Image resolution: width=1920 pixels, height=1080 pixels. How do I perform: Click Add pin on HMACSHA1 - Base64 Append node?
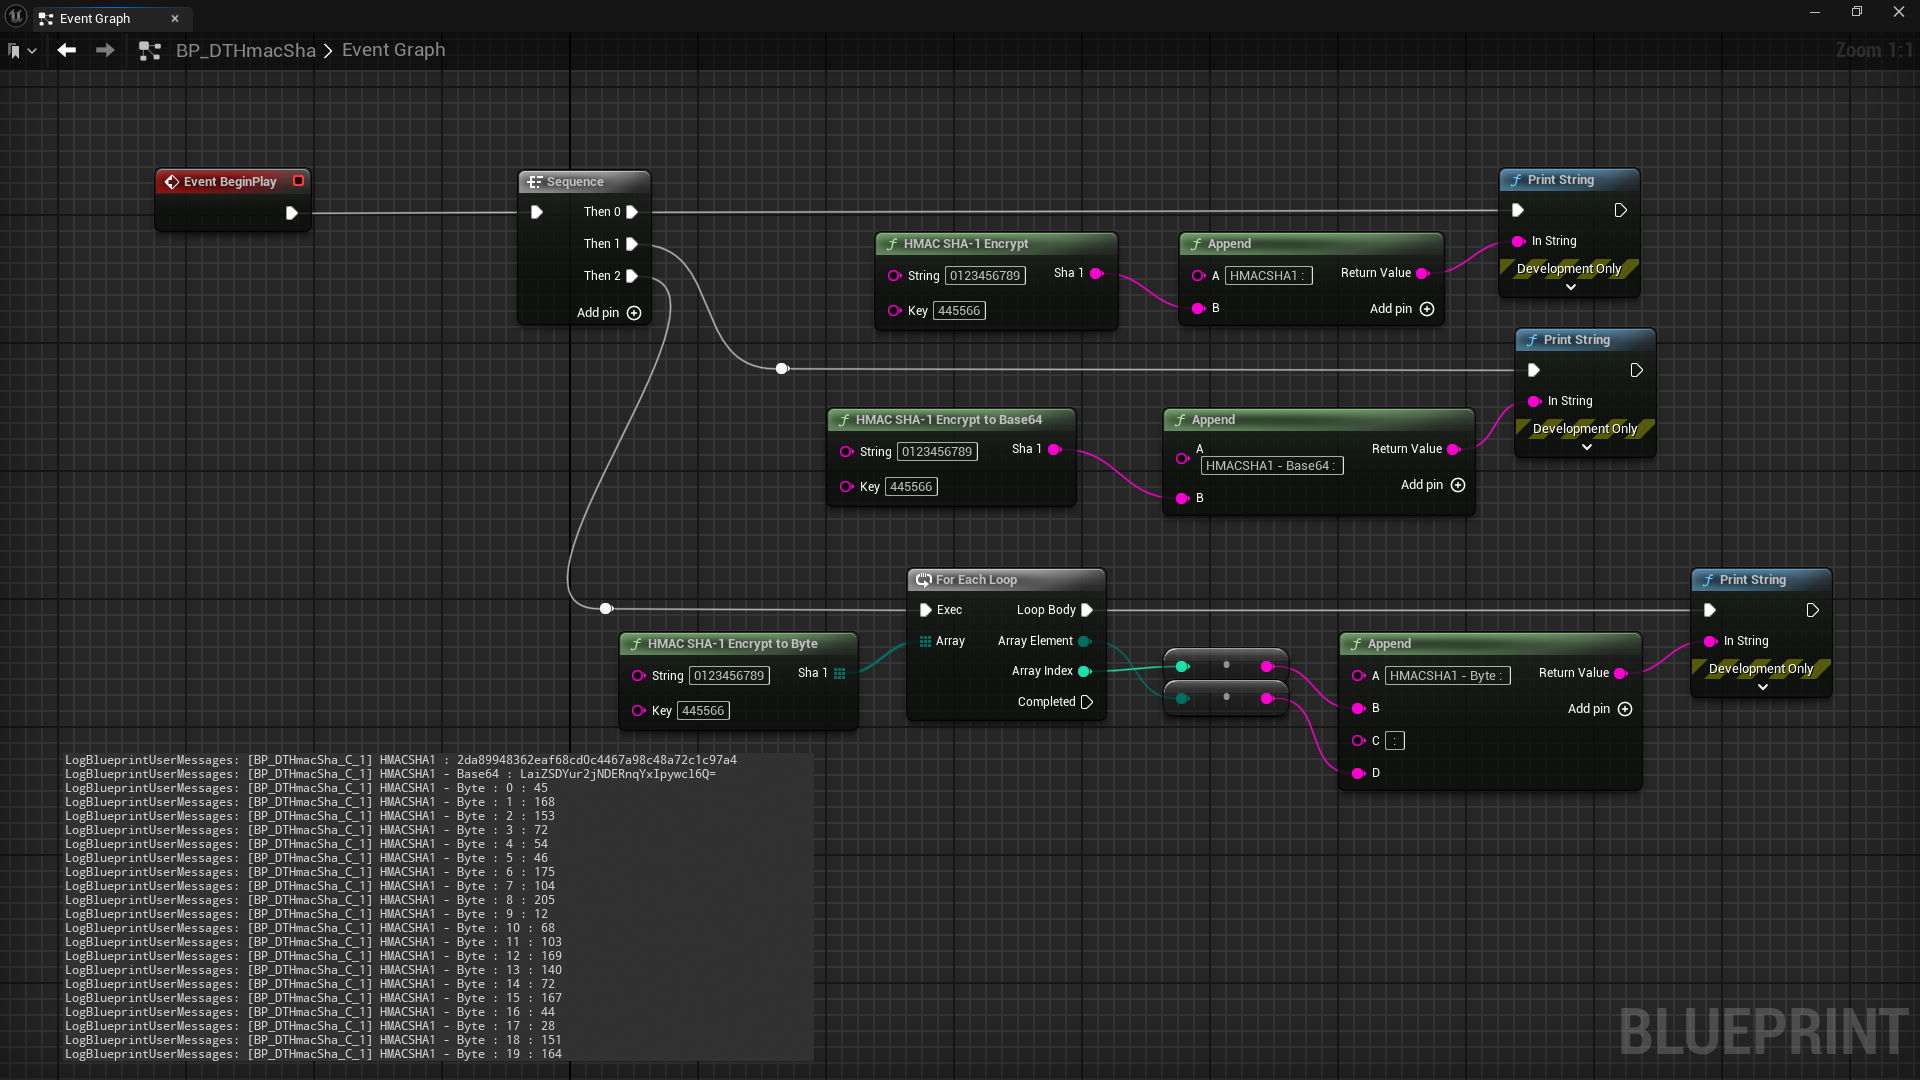[x=1457, y=485]
